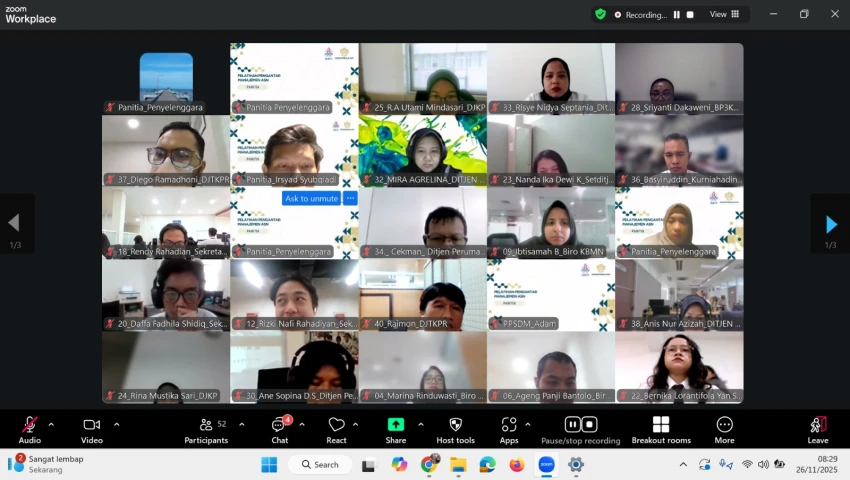Expand the Audio options caret
This screenshot has width=850, height=480.
(x=51, y=425)
